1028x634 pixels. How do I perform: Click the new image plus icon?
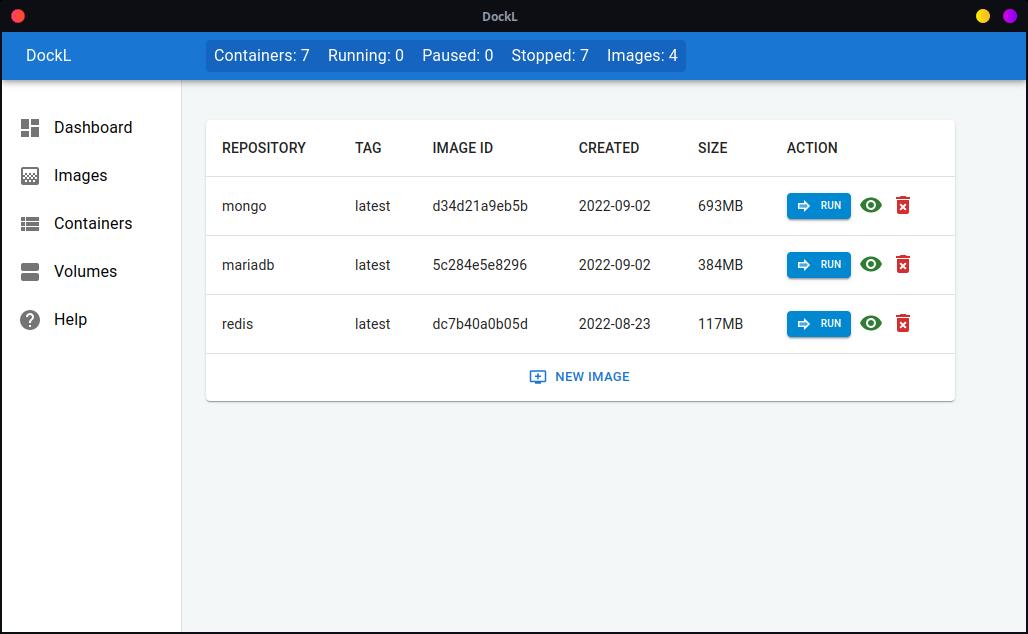pyautogui.click(x=538, y=377)
